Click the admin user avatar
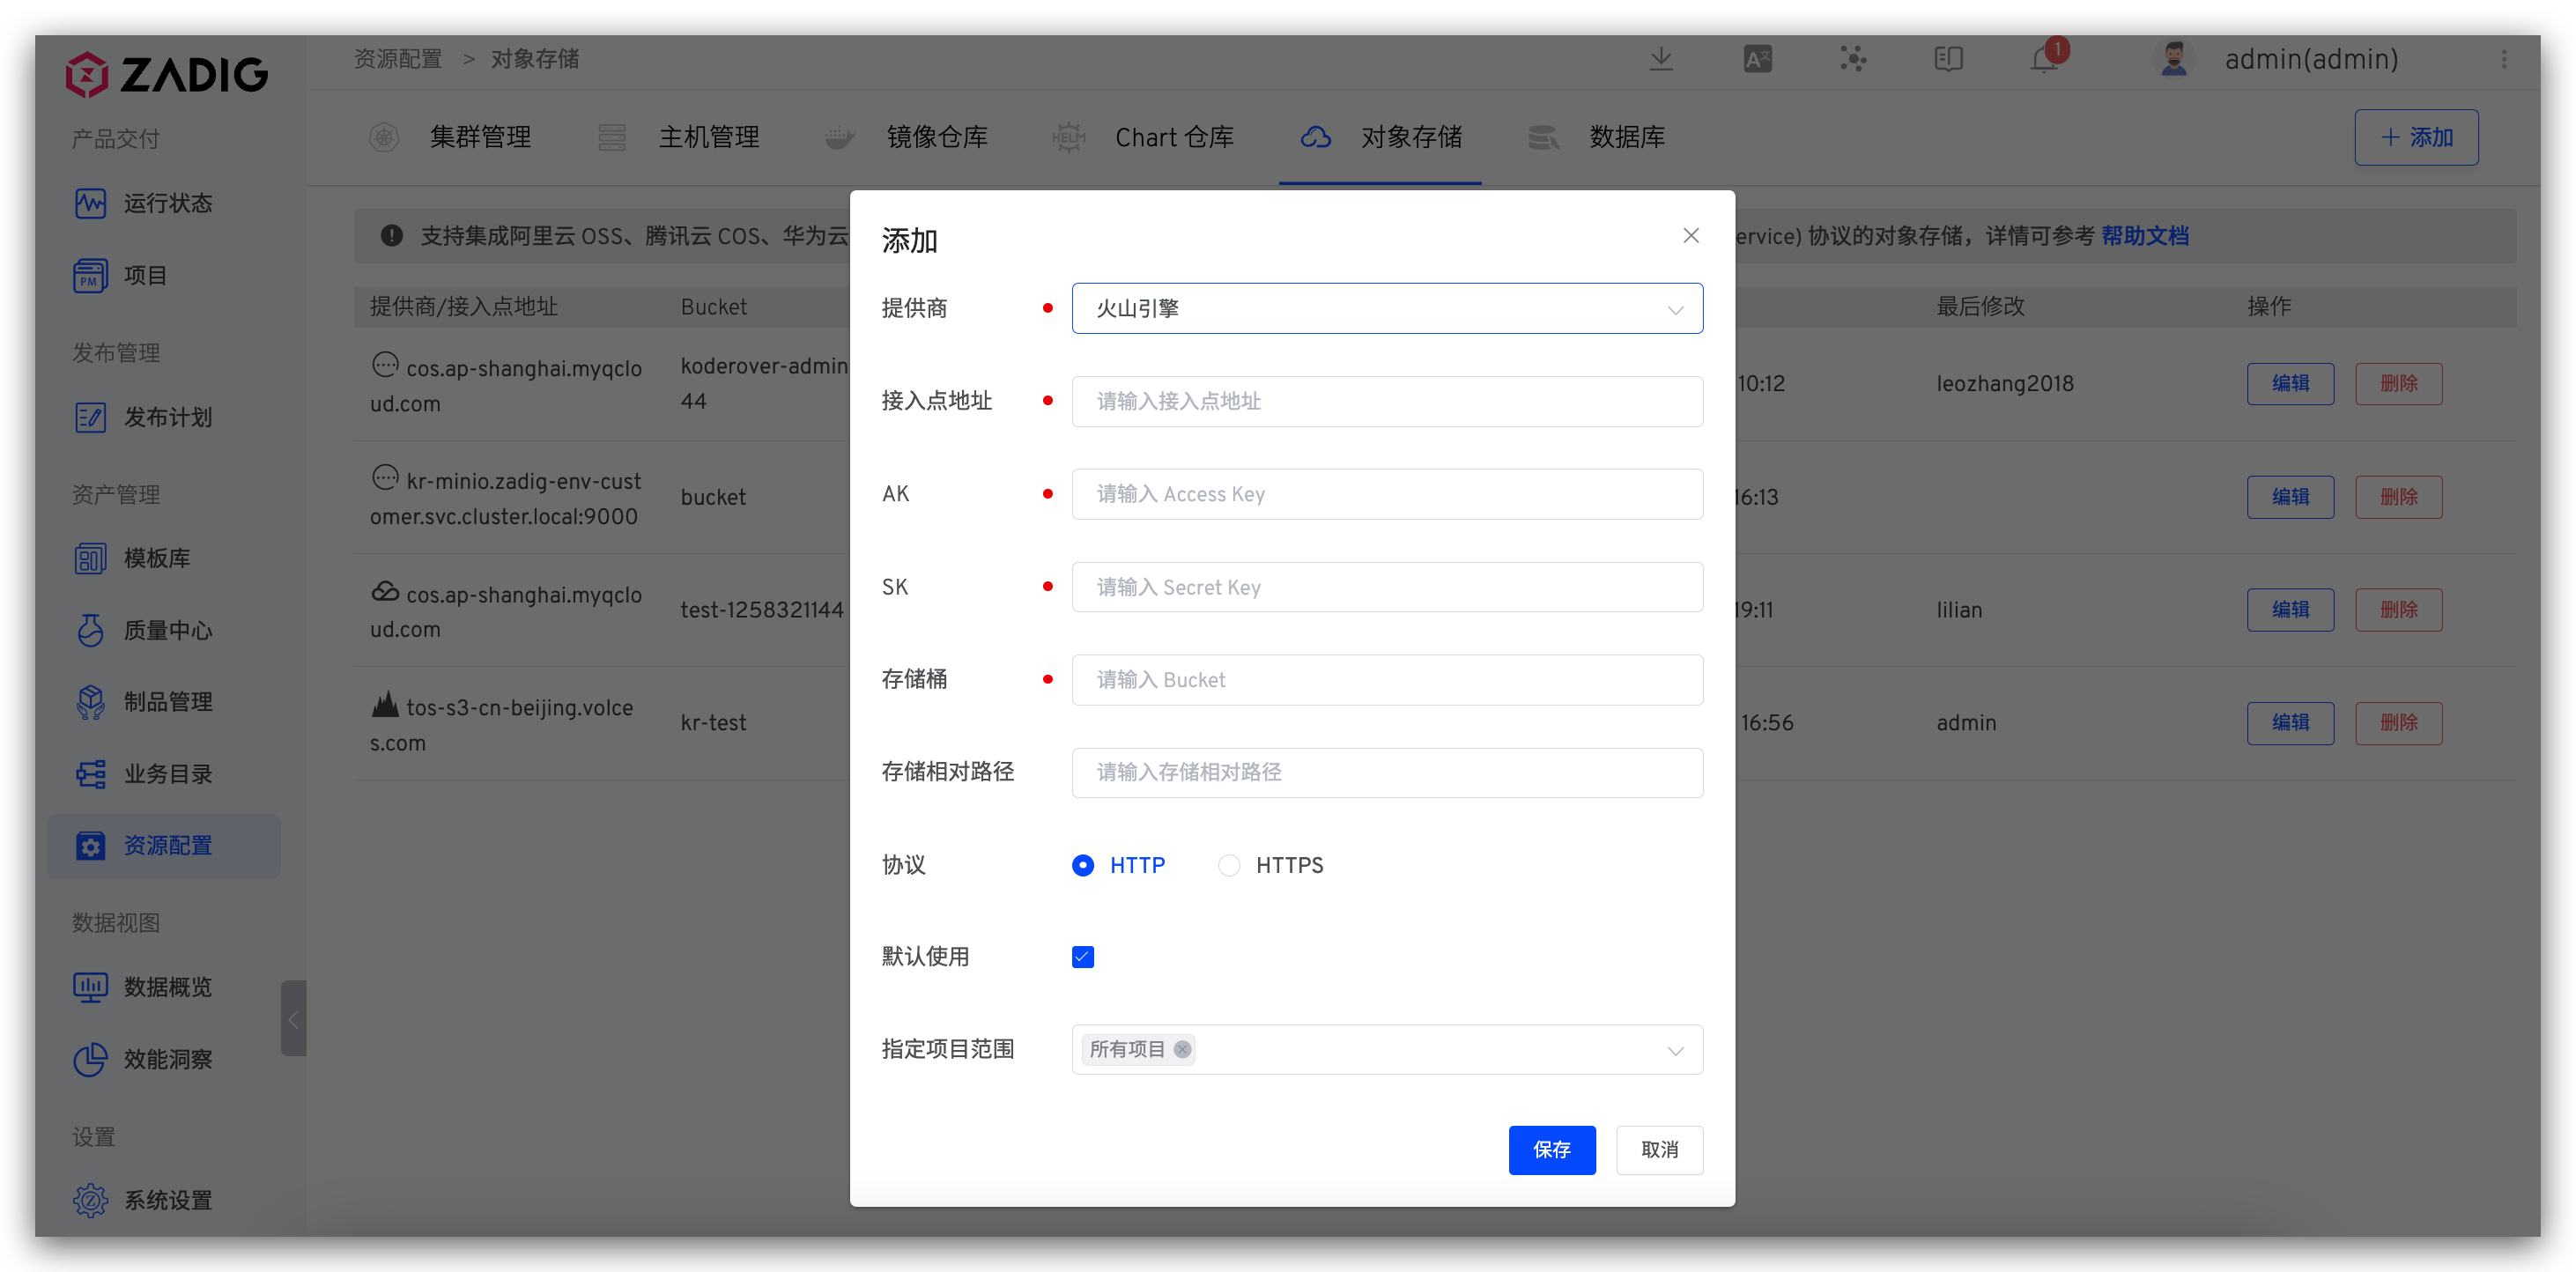The height and width of the screenshot is (1272, 2576). pos(2173,59)
